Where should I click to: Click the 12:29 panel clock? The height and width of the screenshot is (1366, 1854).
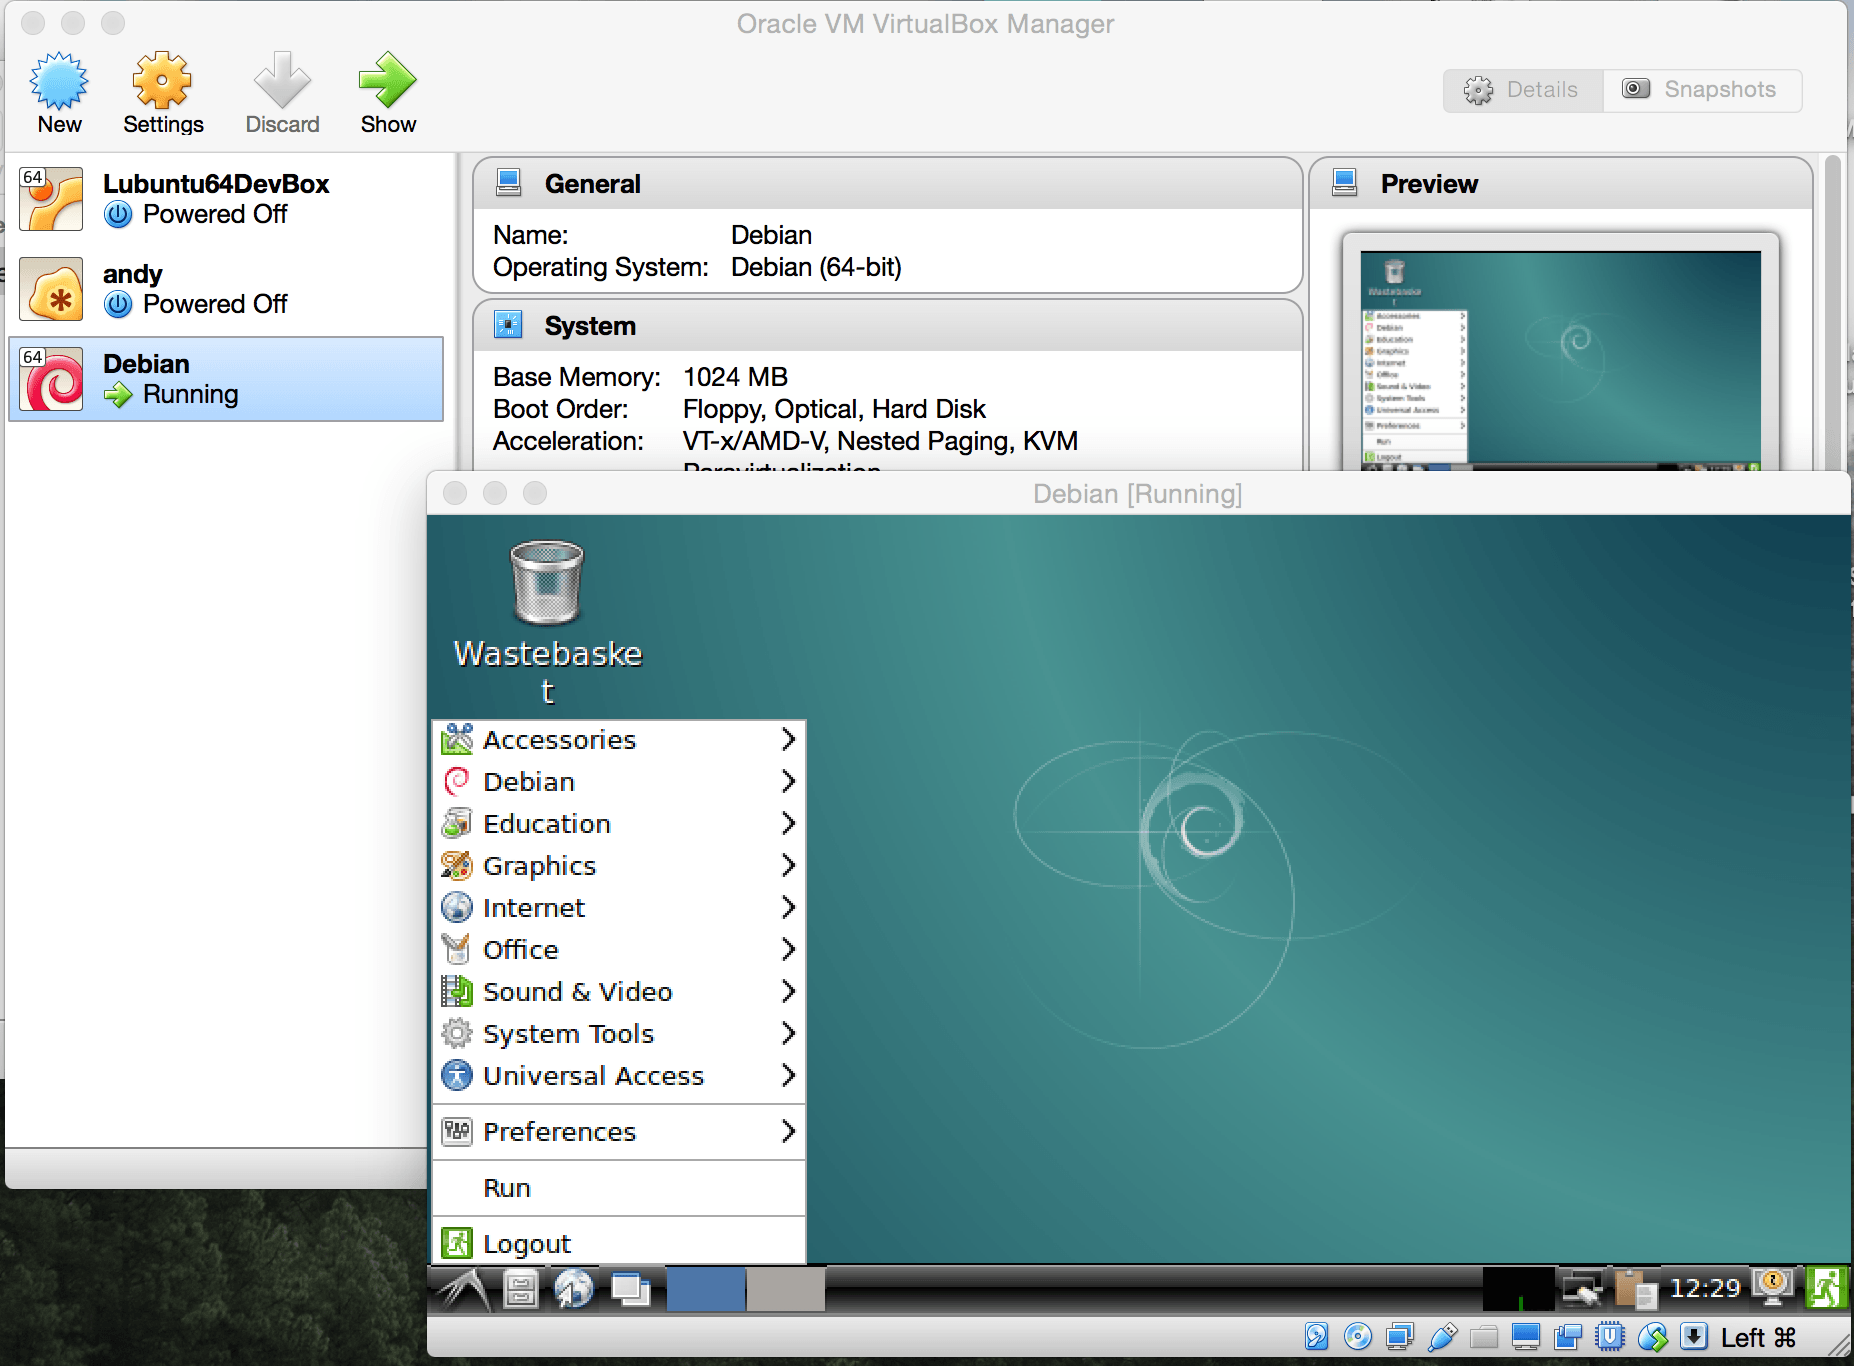1705,1288
